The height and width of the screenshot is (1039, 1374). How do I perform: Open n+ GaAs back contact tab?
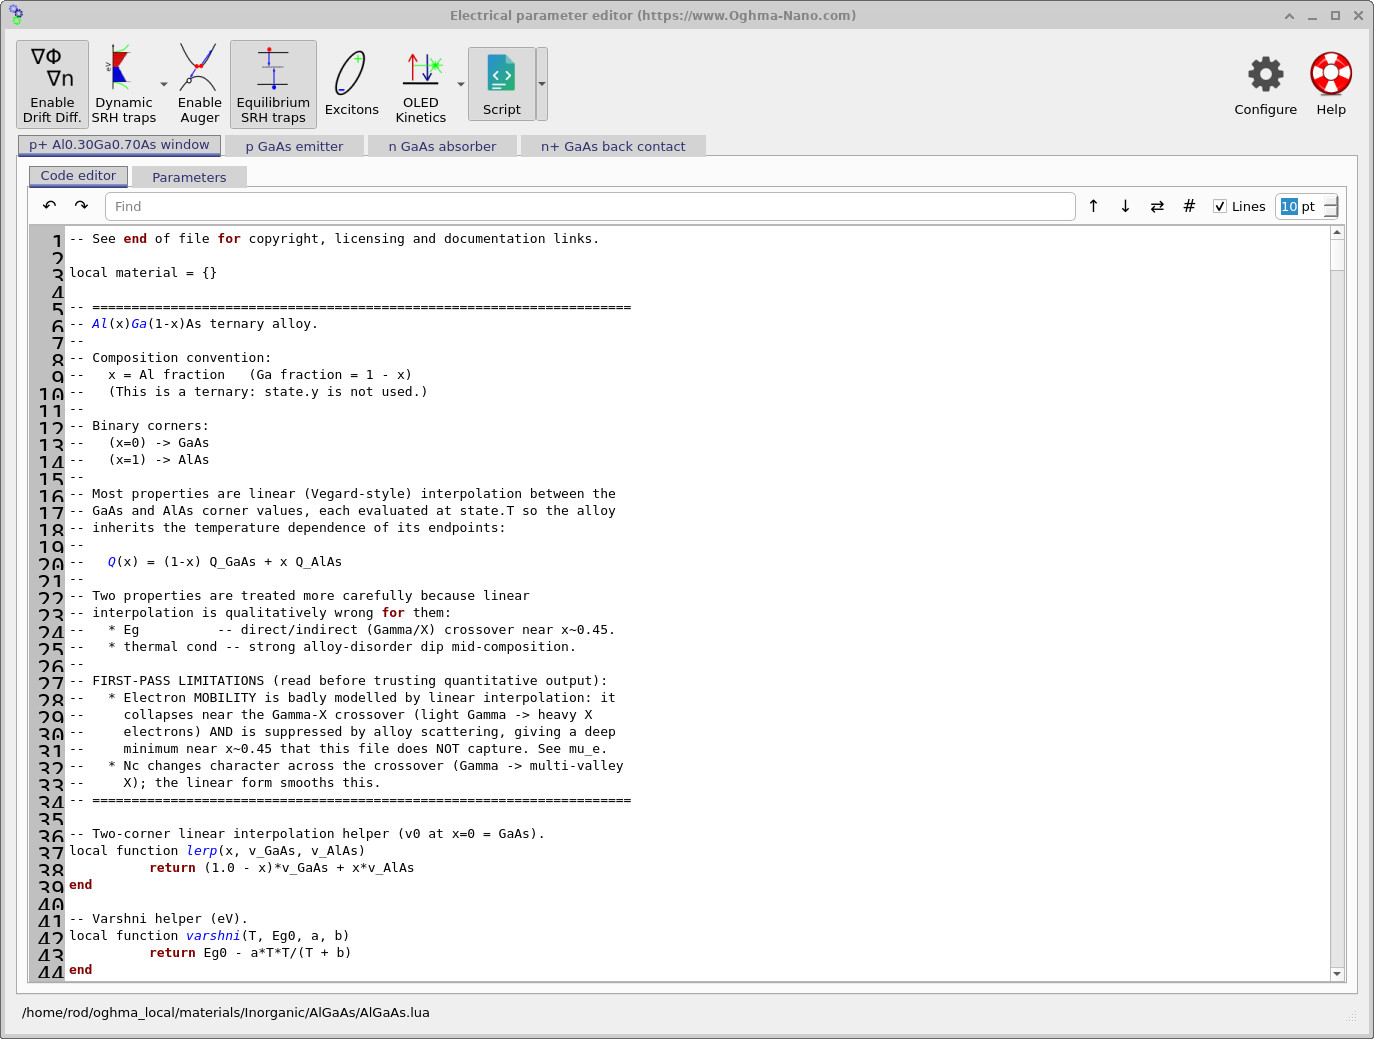click(613, 146)
